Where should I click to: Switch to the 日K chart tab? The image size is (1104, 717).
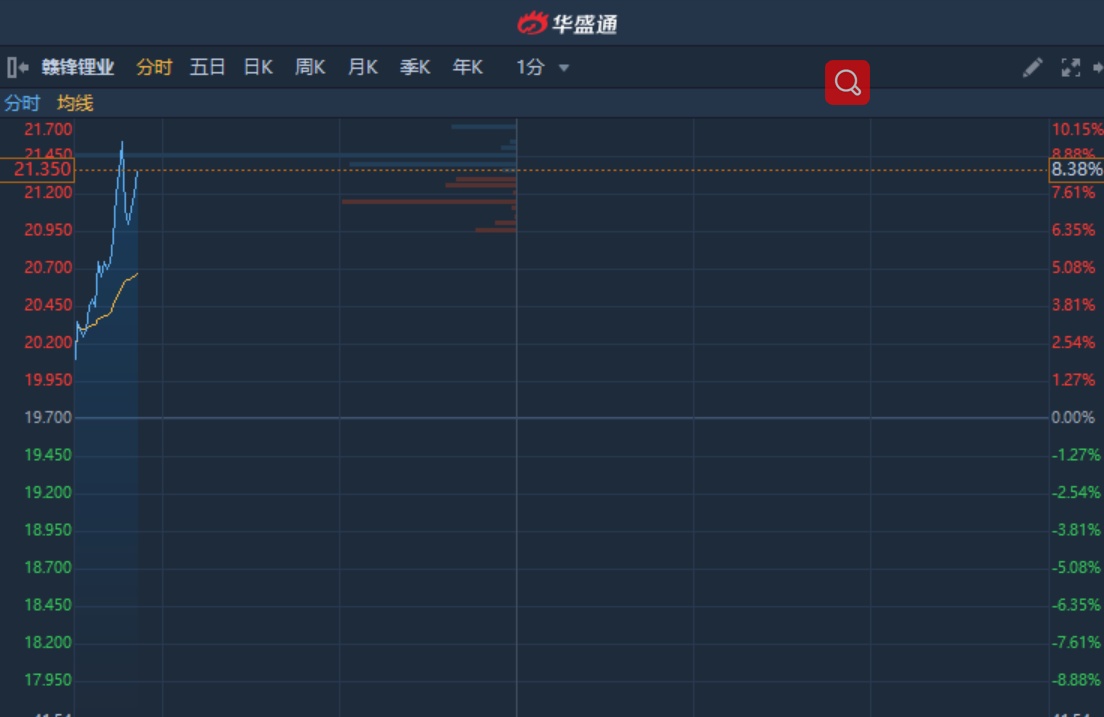point(258,68)
